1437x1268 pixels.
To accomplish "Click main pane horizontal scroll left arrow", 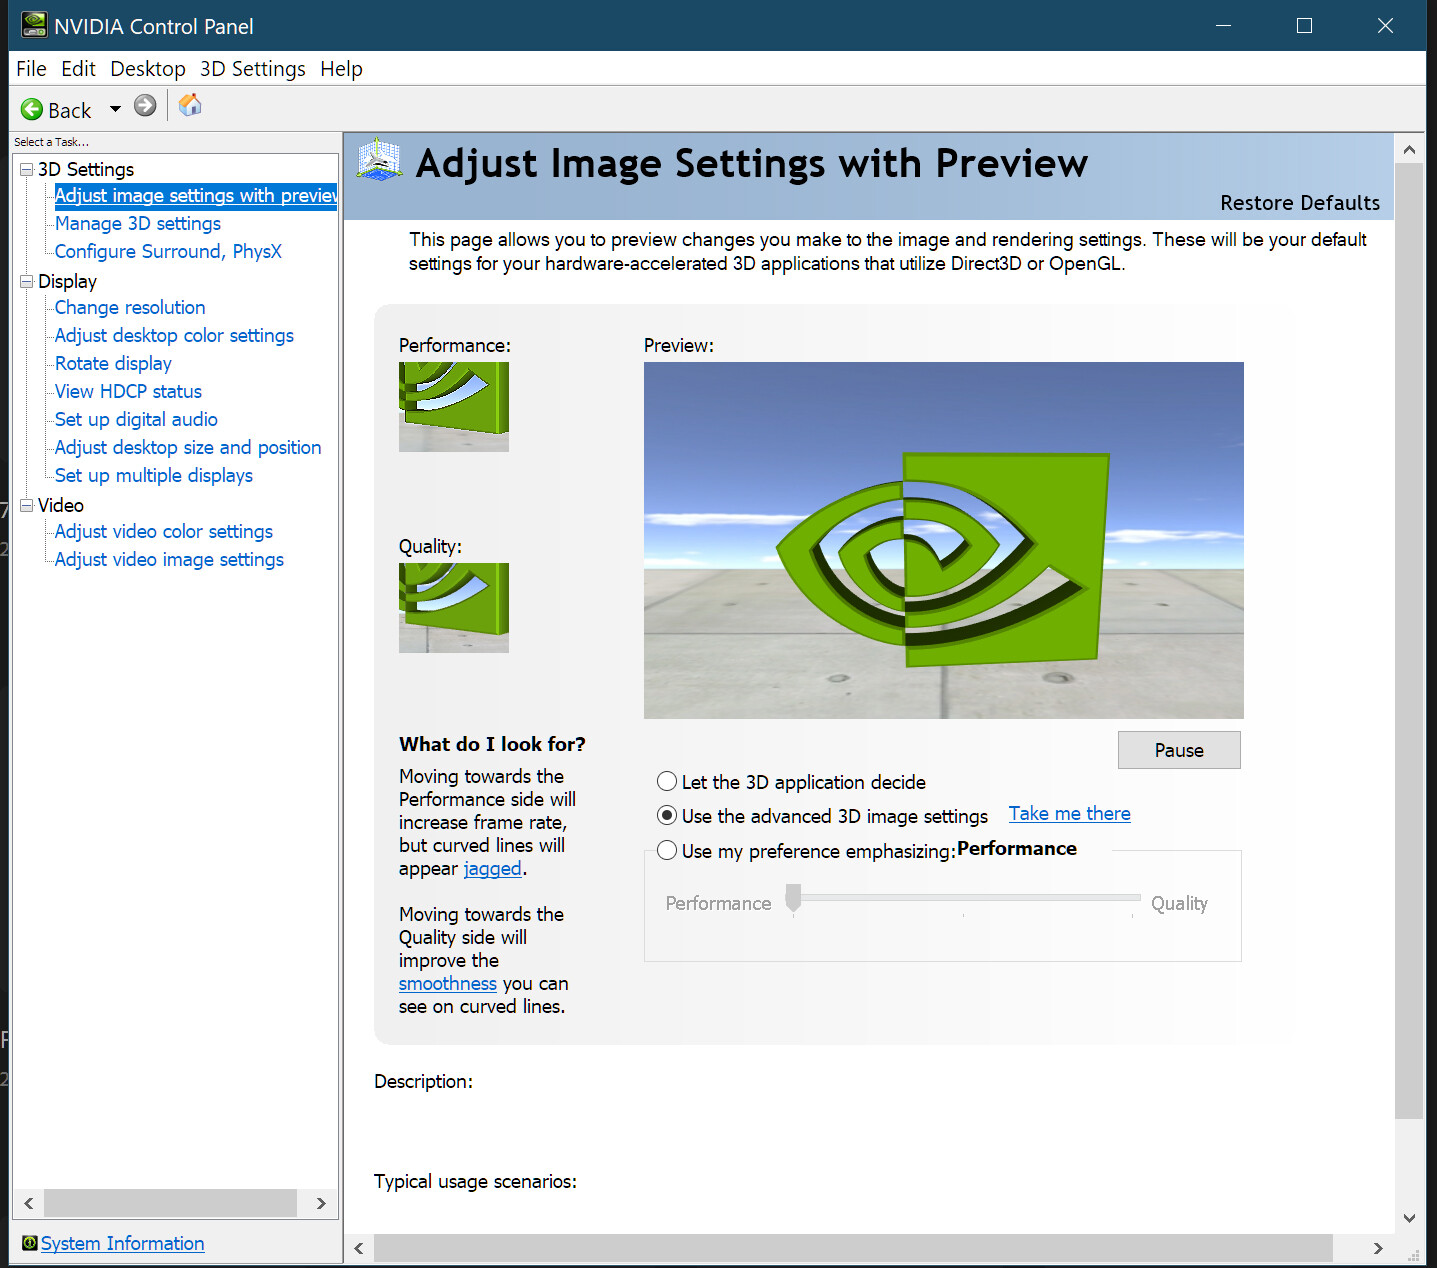I will click(359, 1248).
